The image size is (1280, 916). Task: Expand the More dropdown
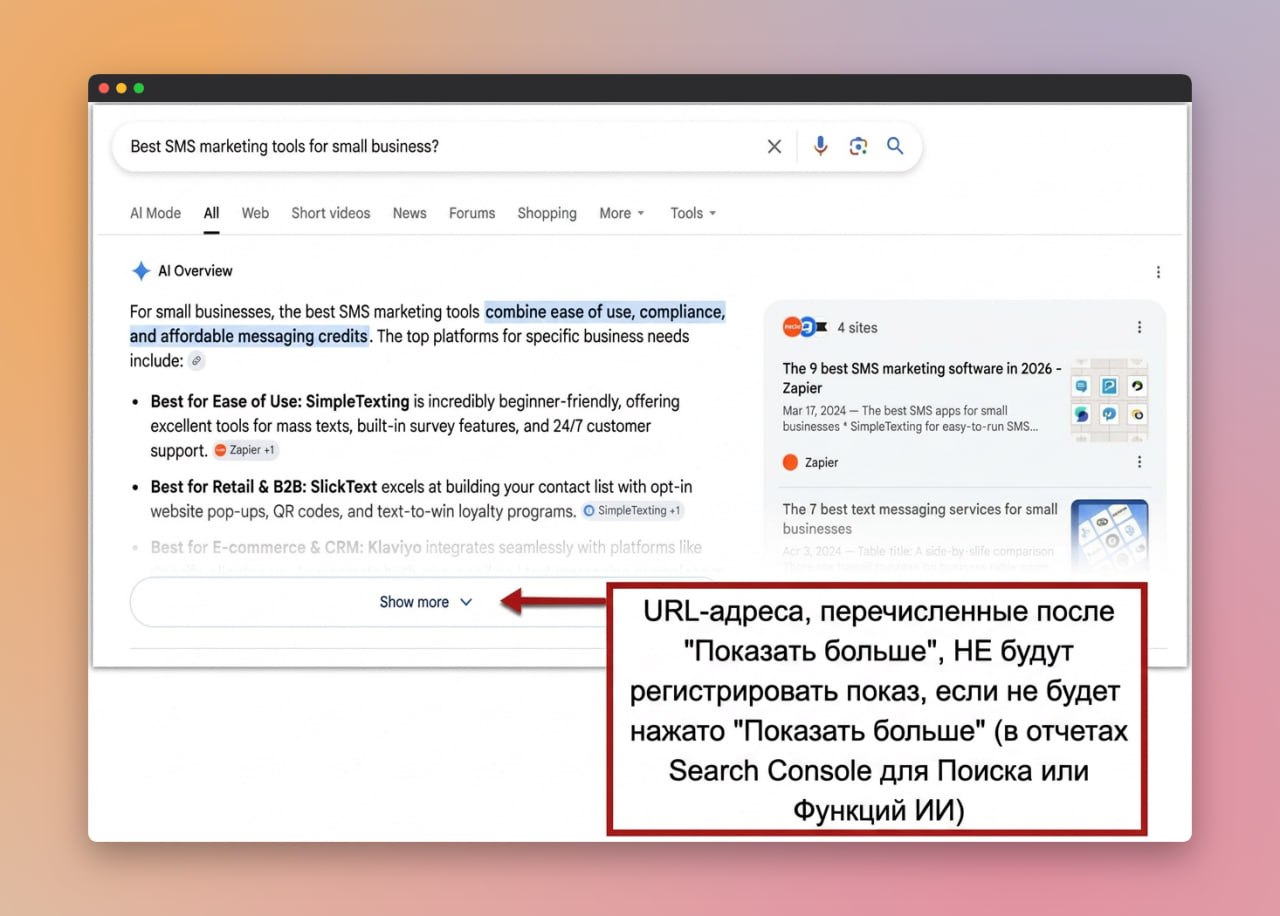[x=622, y=213]
